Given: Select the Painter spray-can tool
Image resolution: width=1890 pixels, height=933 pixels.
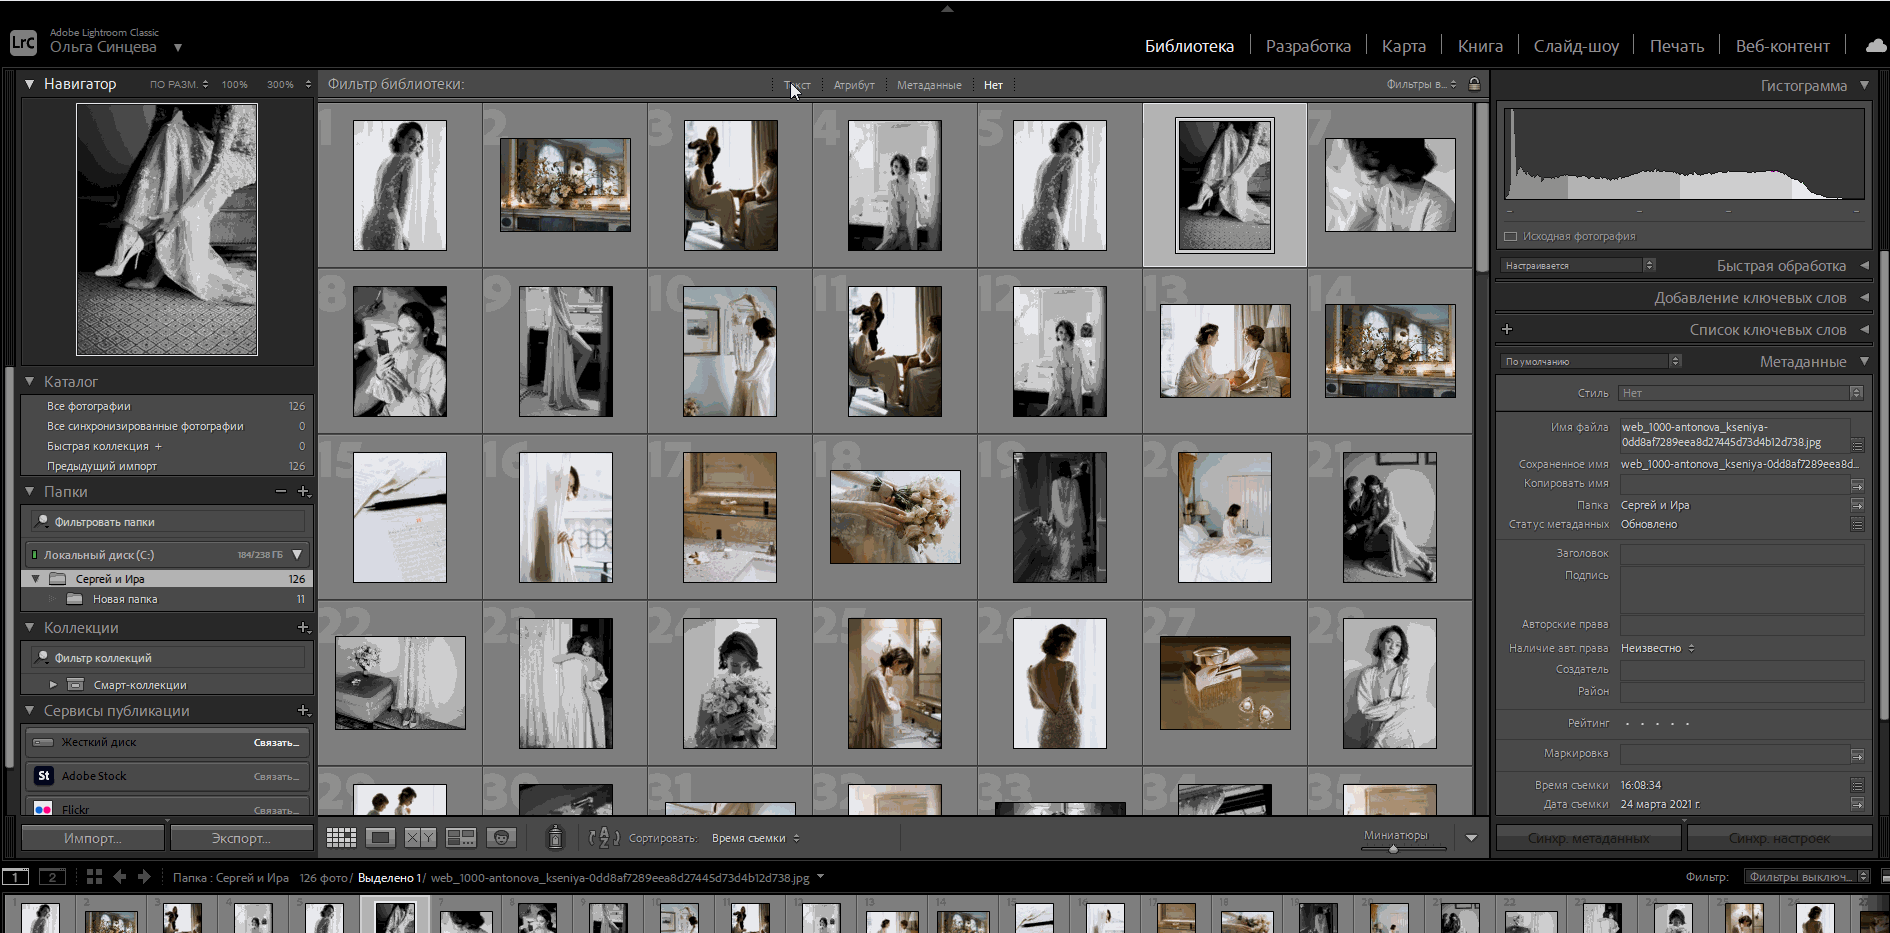Looking at the screenshot, I should tap(555, 837).
